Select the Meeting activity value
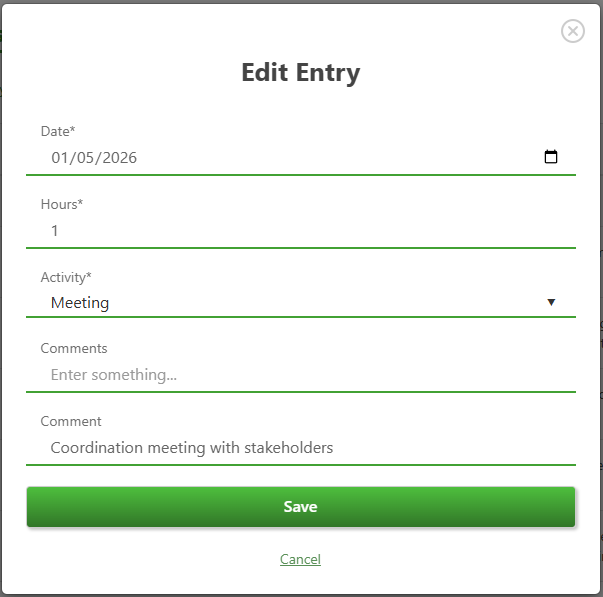The width and height of the screenshot is (603, 597). coord(80,303)
